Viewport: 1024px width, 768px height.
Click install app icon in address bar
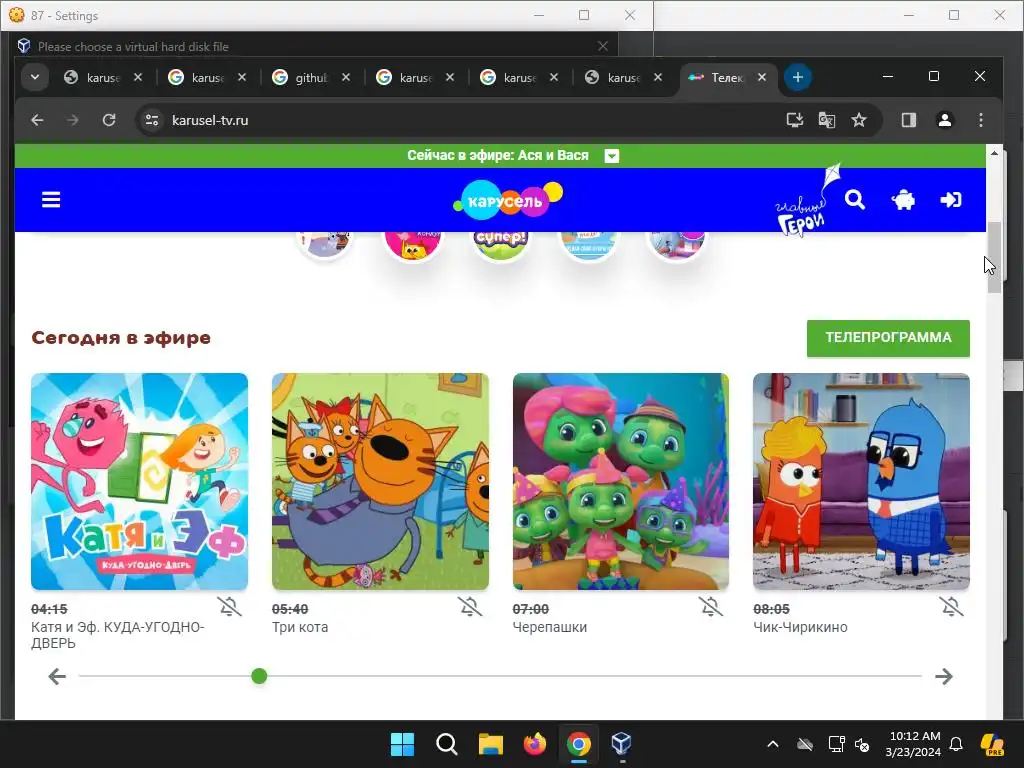tap(794, 120)
